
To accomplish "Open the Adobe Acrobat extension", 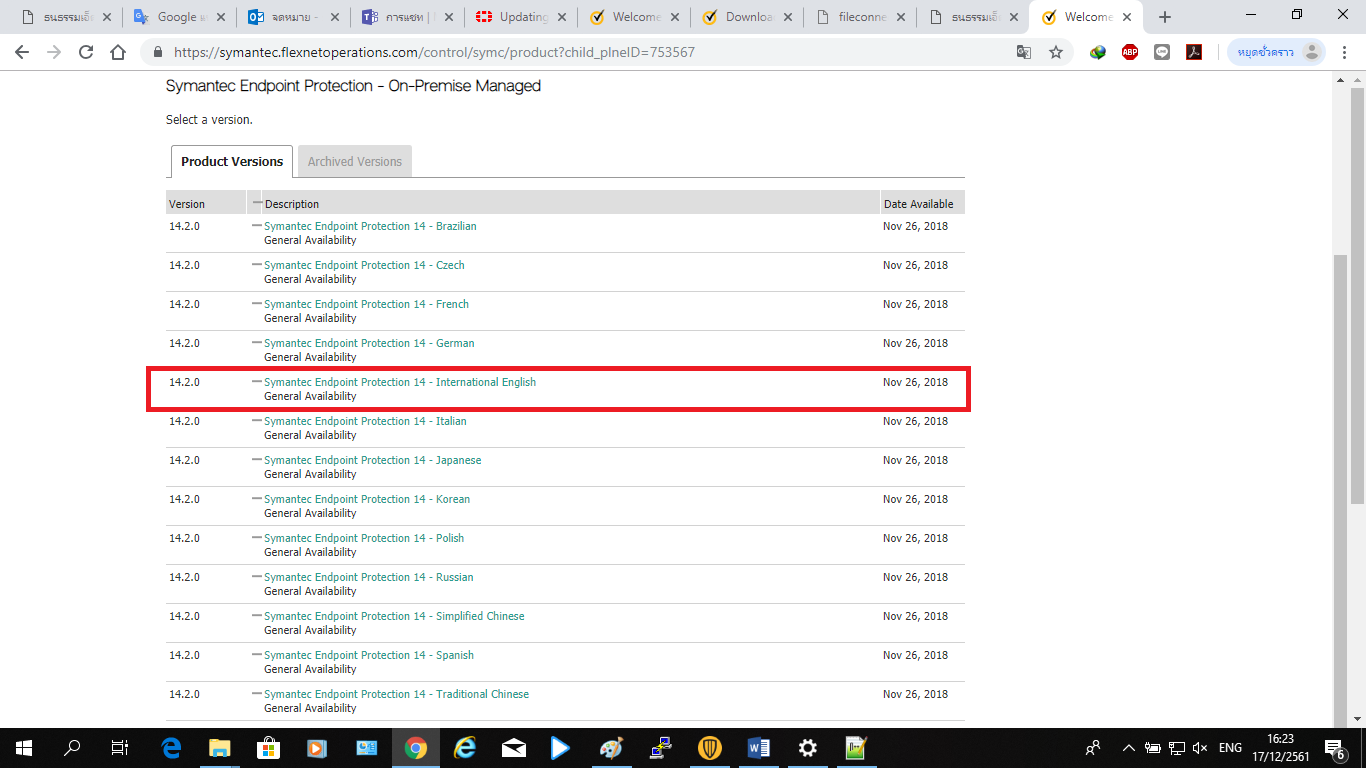I will (x=1194, y=53).
